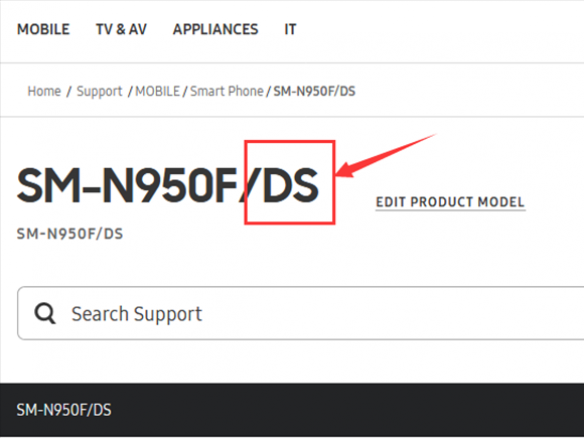Open the TV & AV navigation menu
This screenshot has width=584, height=438.
(x=121, y=29)
